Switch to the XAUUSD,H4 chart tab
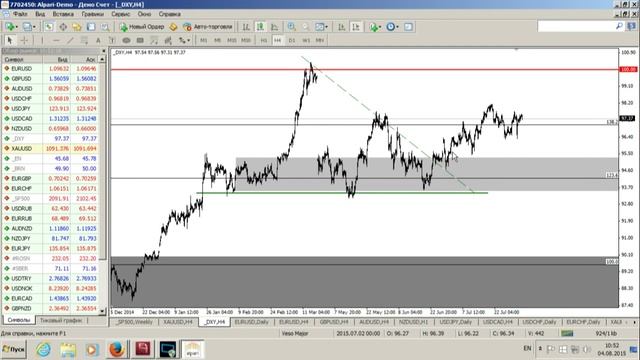The height and width of the screenshot is (360, 640). [178, 322]
